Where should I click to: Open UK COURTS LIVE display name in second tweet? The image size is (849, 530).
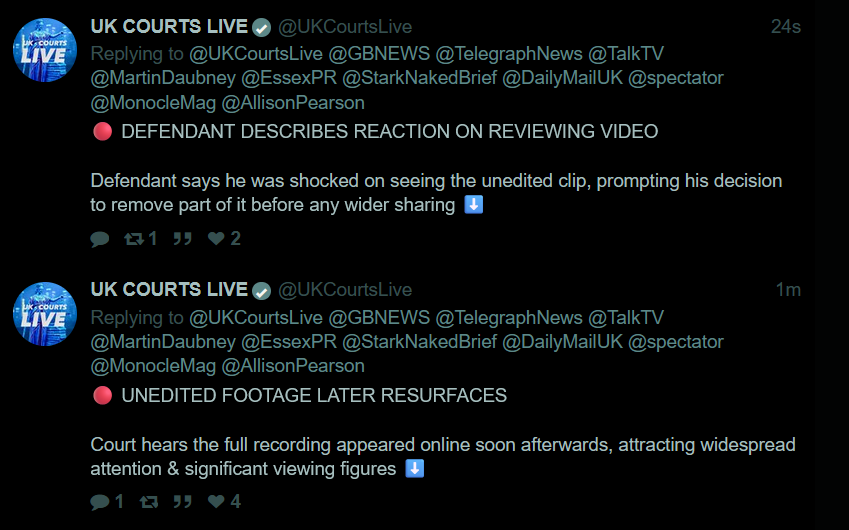169,290
